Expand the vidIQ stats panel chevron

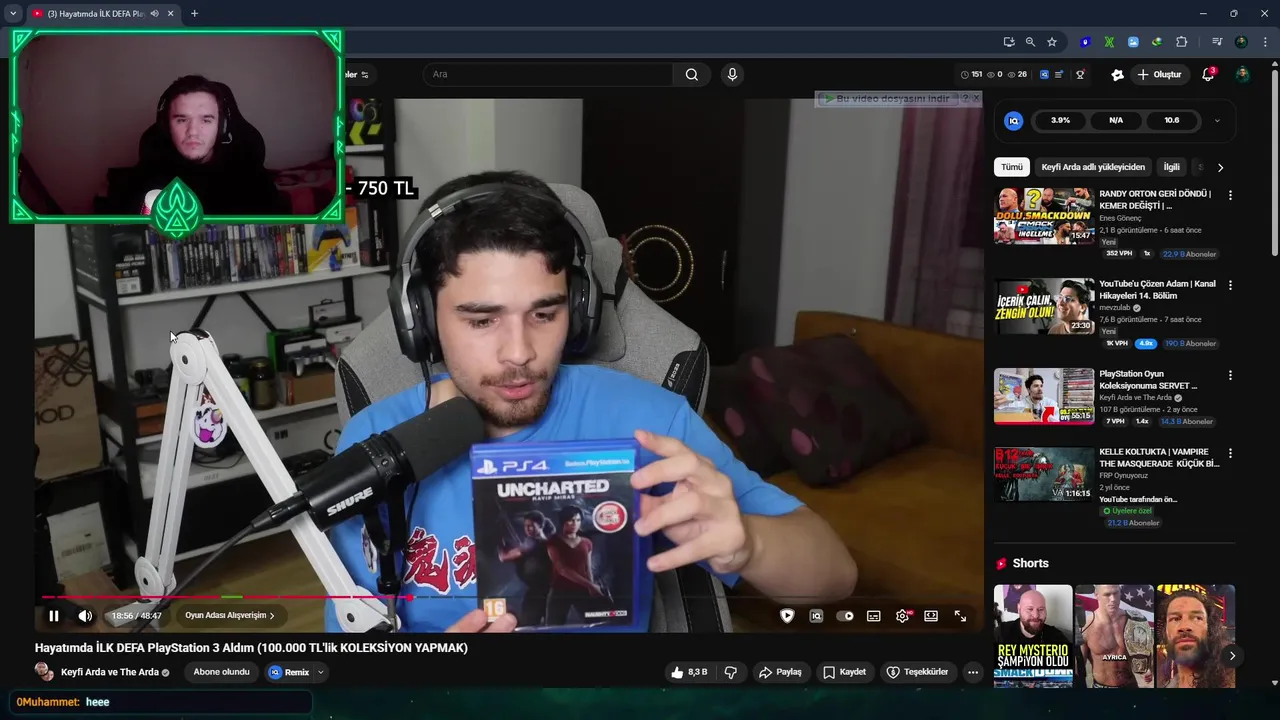pyautogui.click(x=1217, y=120)
